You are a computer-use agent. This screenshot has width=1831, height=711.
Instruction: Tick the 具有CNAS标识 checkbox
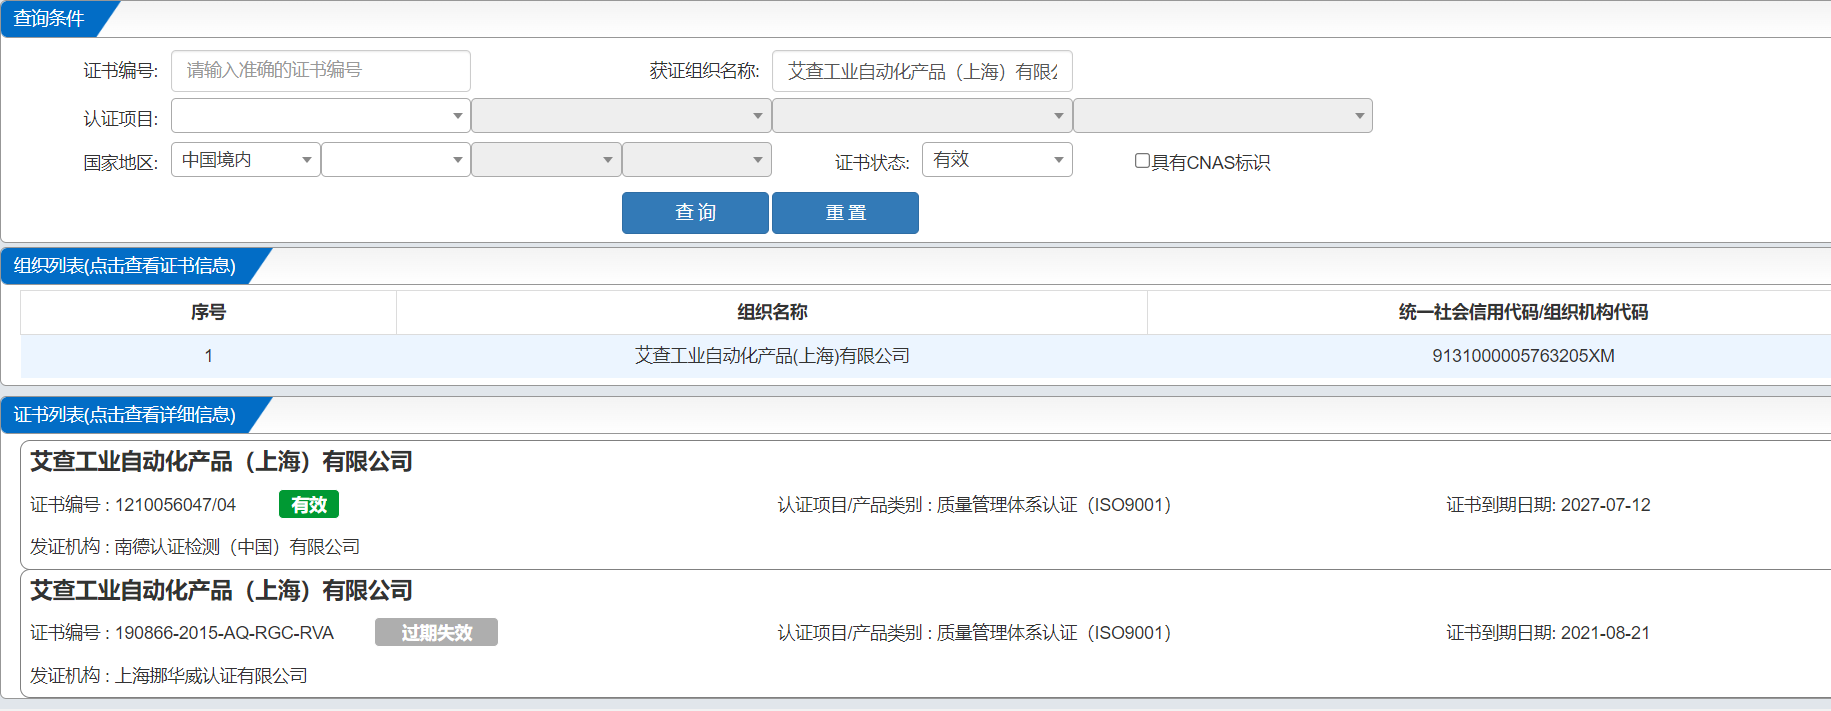[1142, 161]
